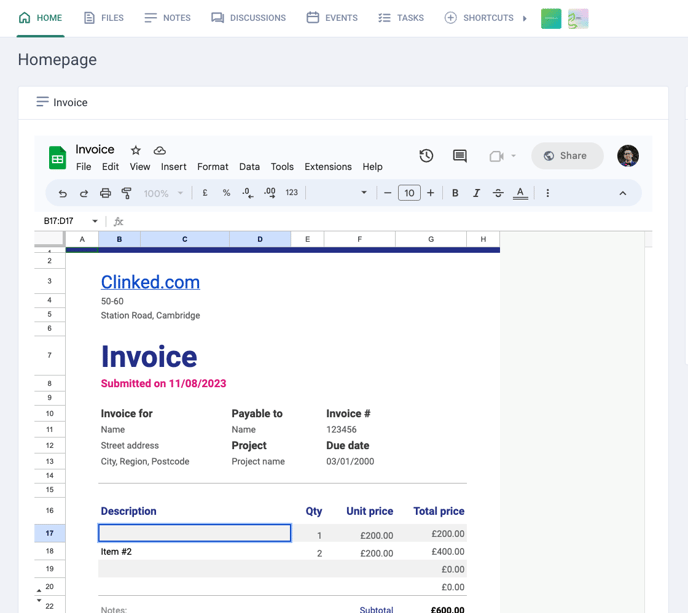Image resolution: width=688 pixels, height=613 pixels.
Task: Open the Edit menu
Action: [x=110, y=167]
